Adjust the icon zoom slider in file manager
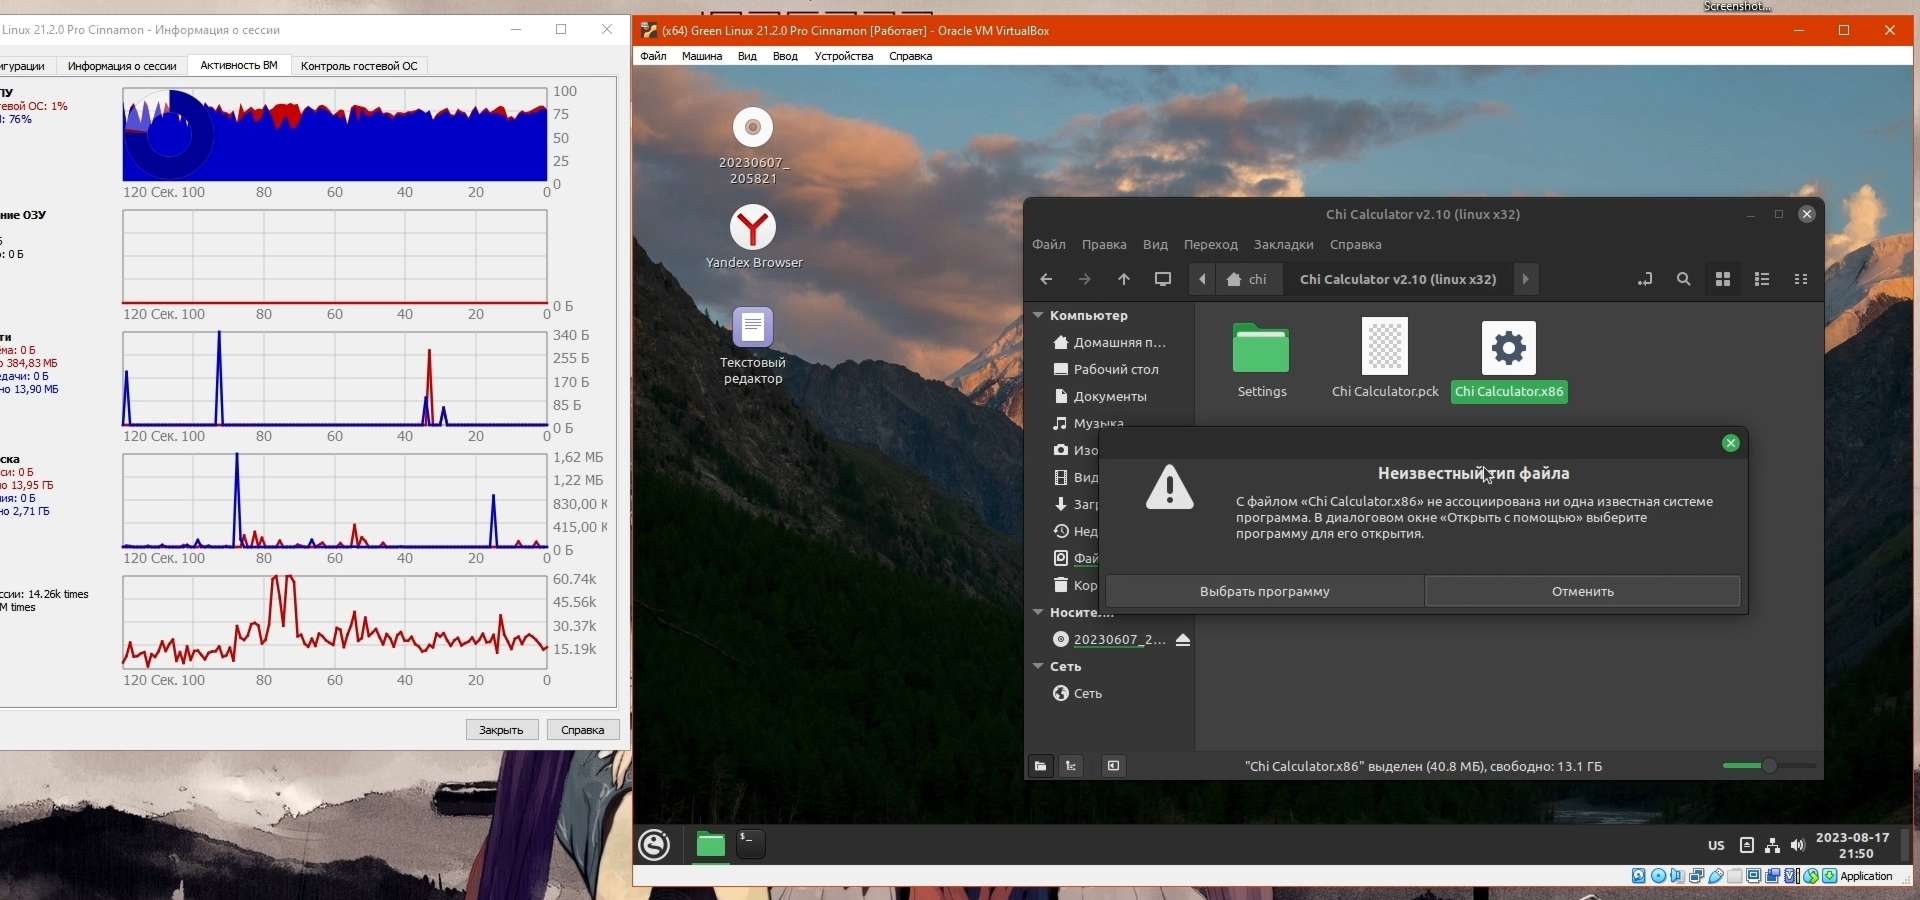 pyautogui.click(x=1769, y=766)
